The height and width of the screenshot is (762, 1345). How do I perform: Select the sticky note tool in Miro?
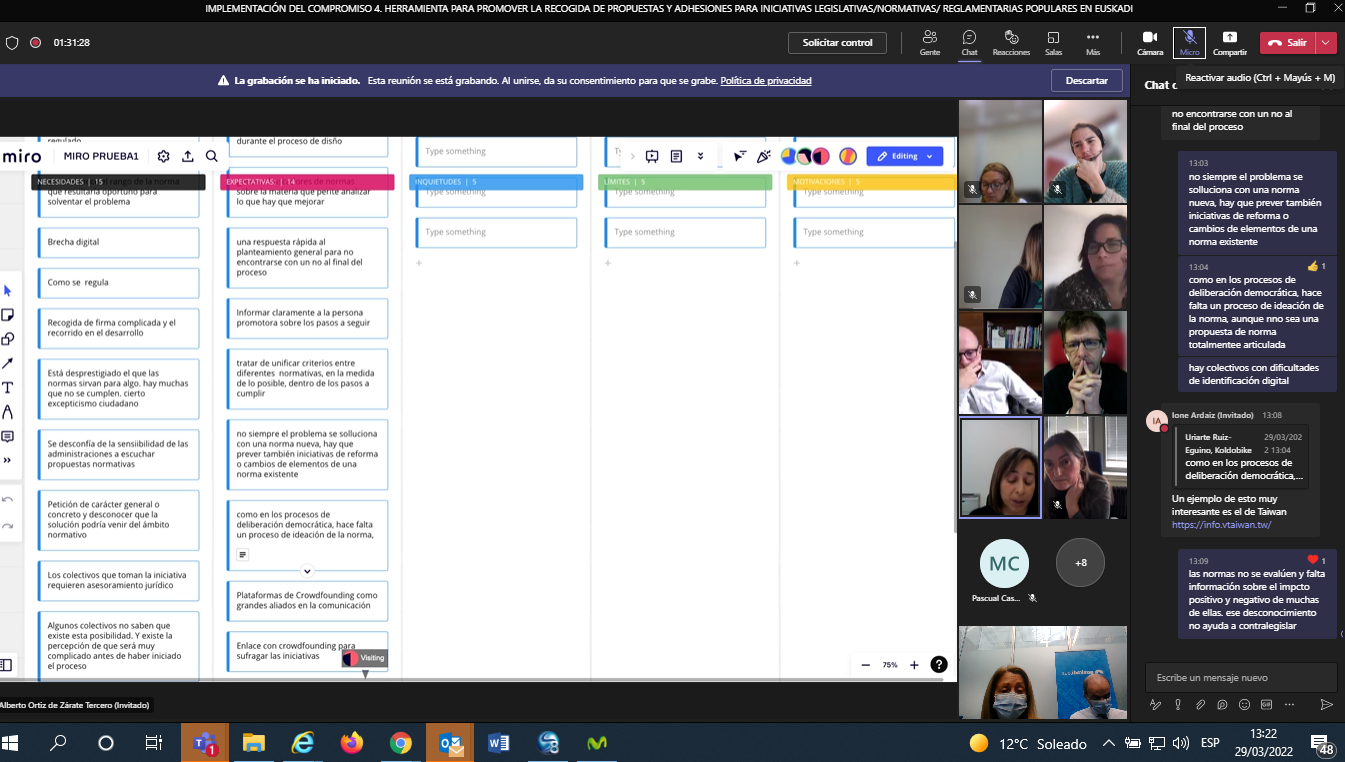(x=8, y=315)
